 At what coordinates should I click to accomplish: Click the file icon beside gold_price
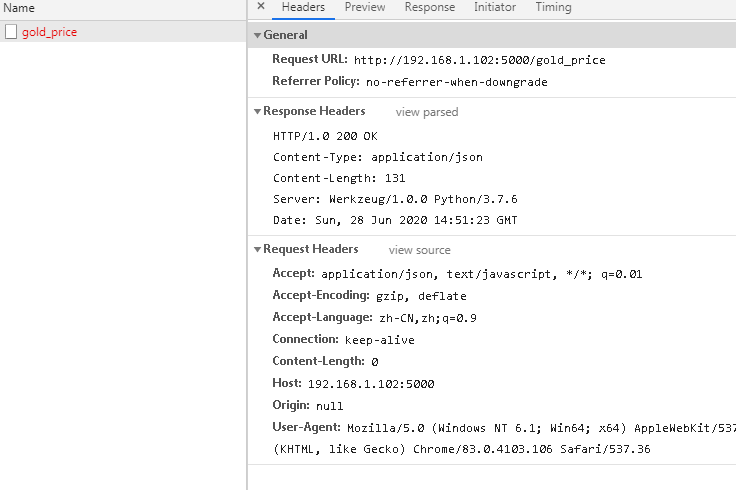(x=11, y=32)
